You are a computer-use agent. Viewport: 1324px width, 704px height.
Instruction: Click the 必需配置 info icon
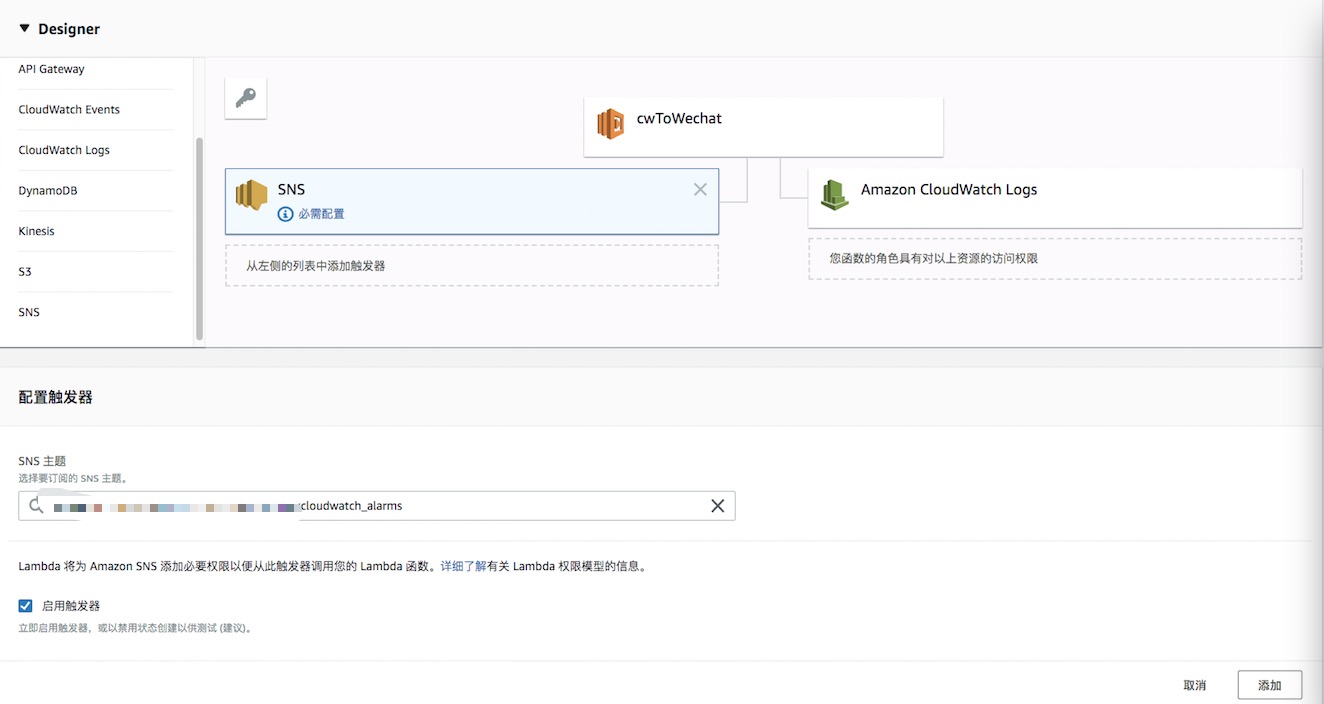point(286,214)
